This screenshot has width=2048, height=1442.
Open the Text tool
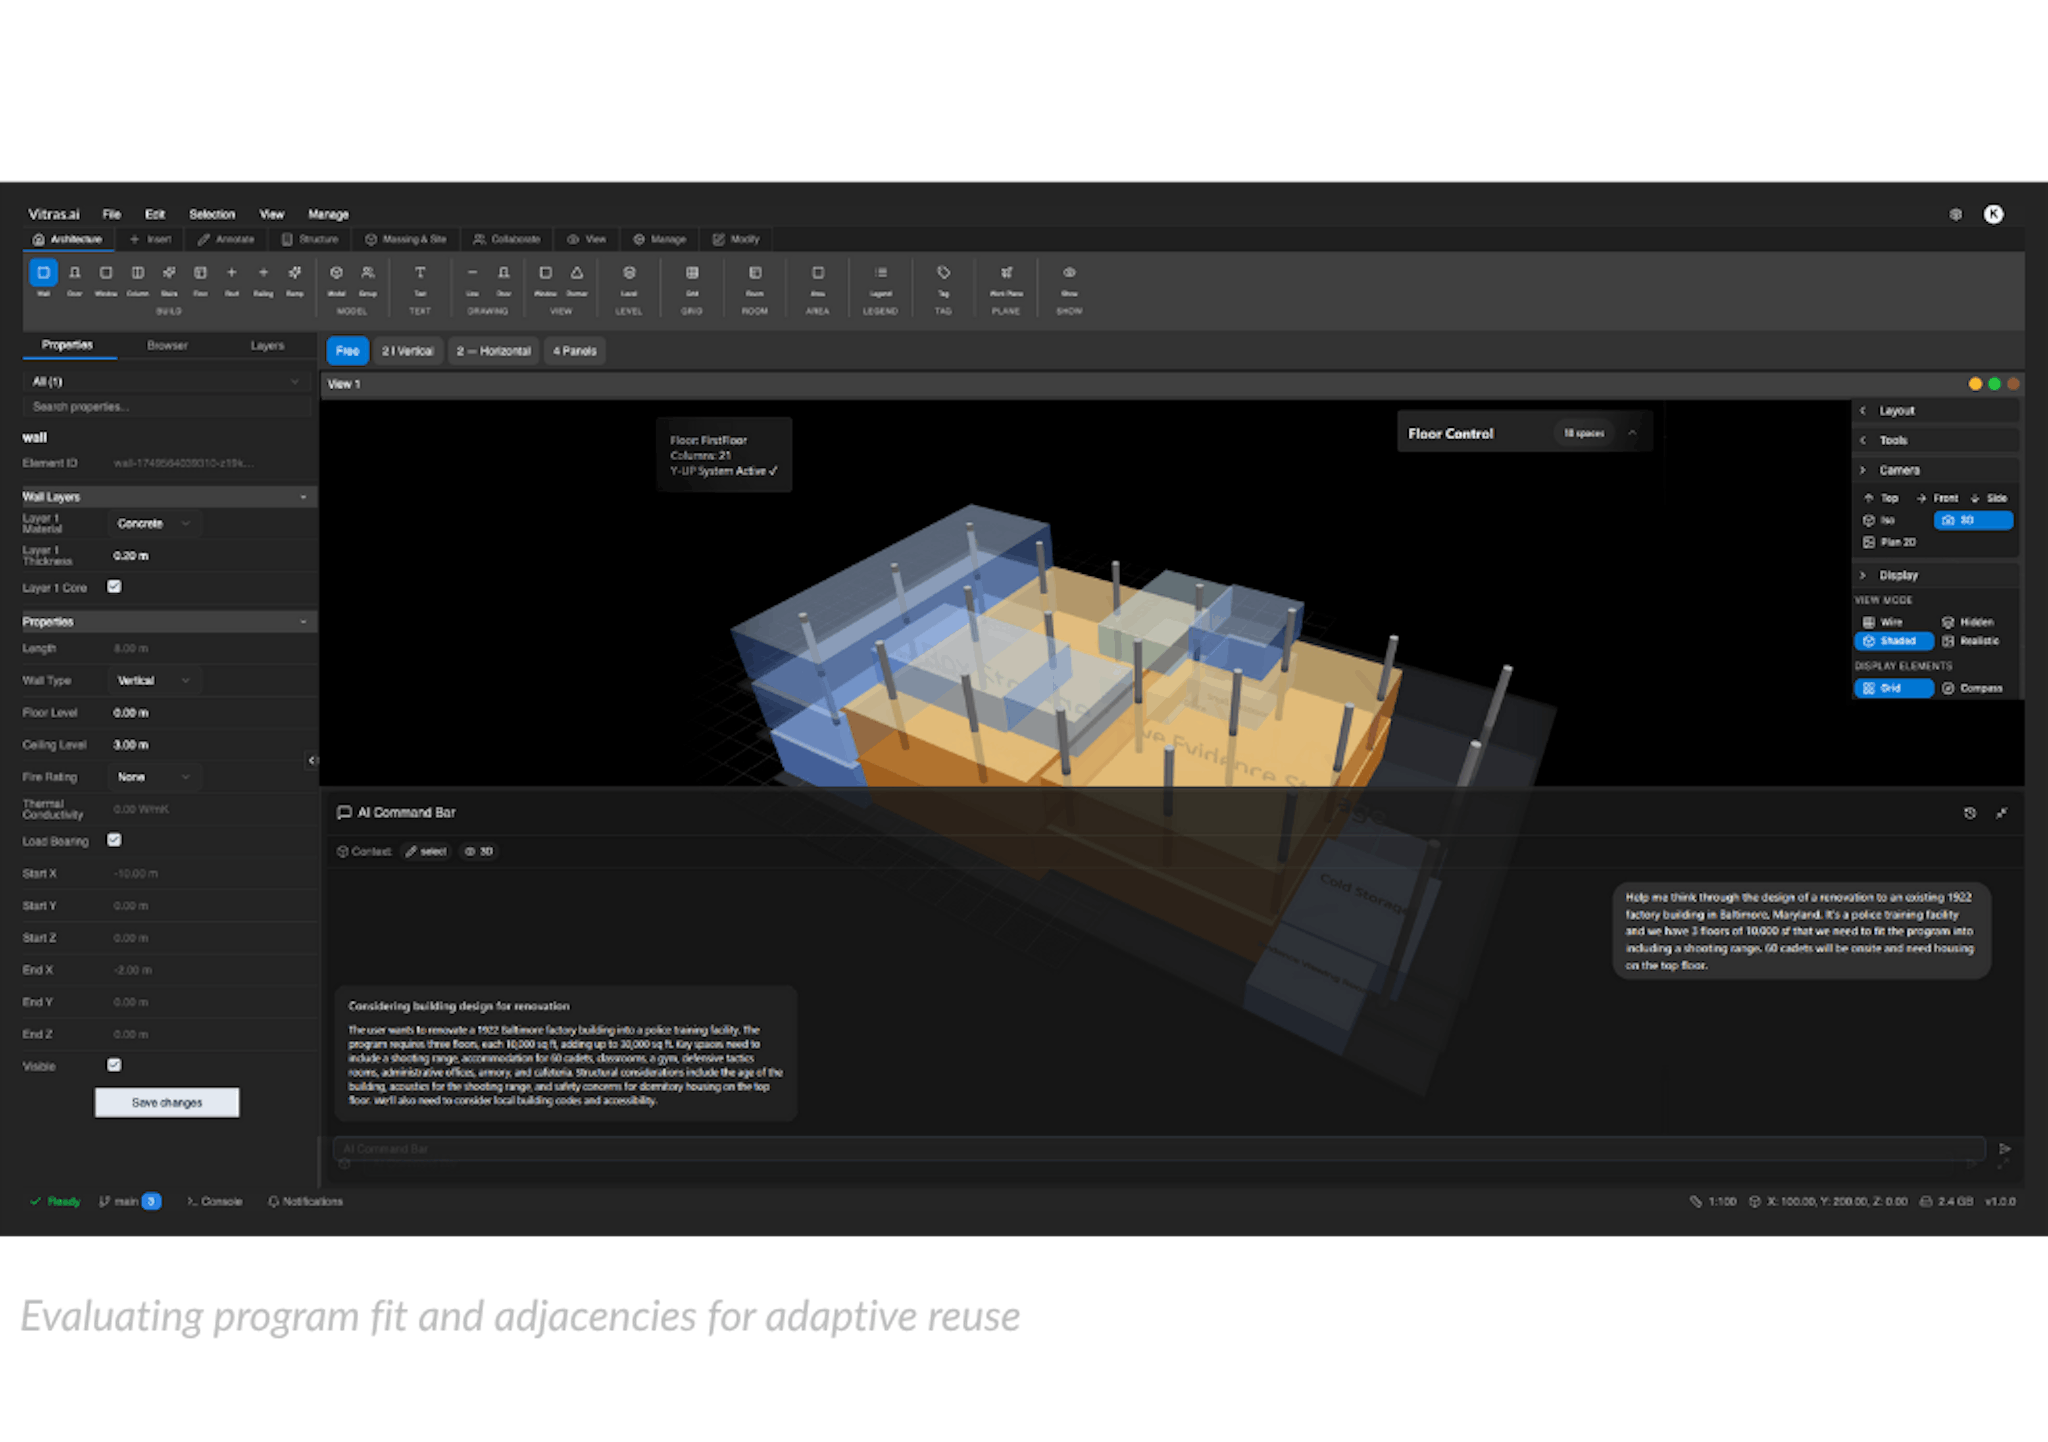[x=419, y=271]
